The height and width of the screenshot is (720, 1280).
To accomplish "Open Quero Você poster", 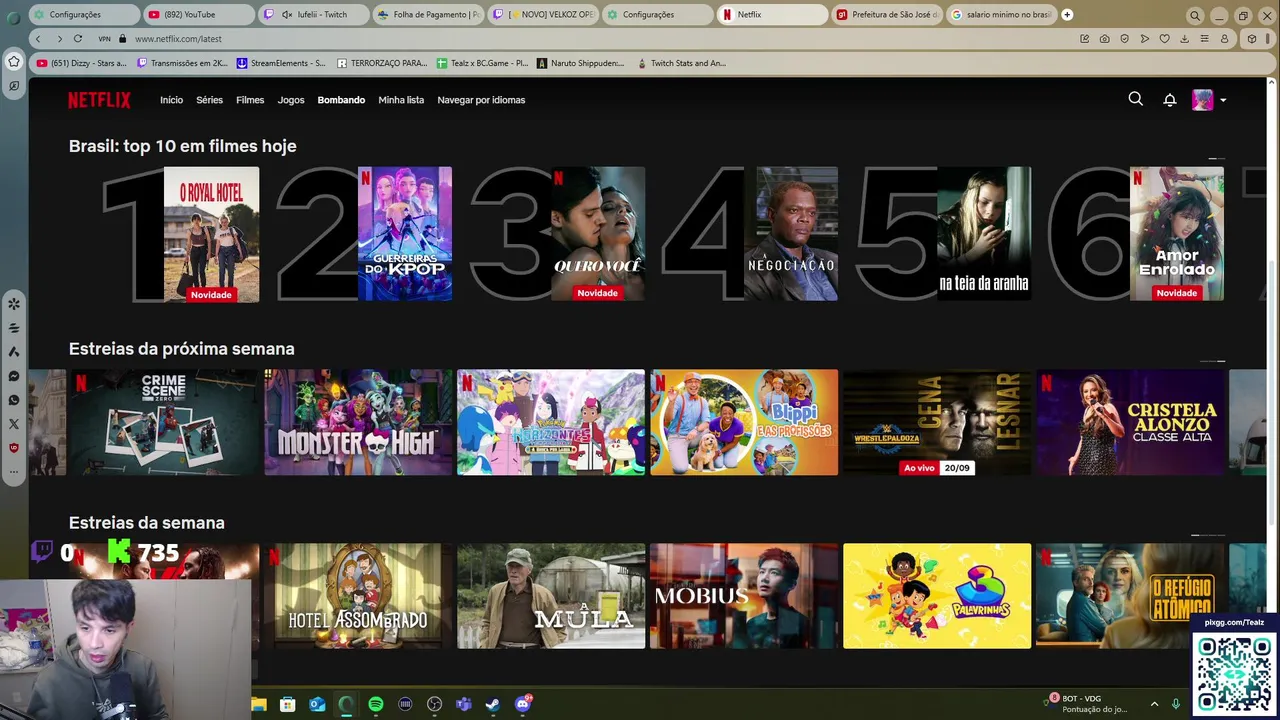I will [598, 234].
